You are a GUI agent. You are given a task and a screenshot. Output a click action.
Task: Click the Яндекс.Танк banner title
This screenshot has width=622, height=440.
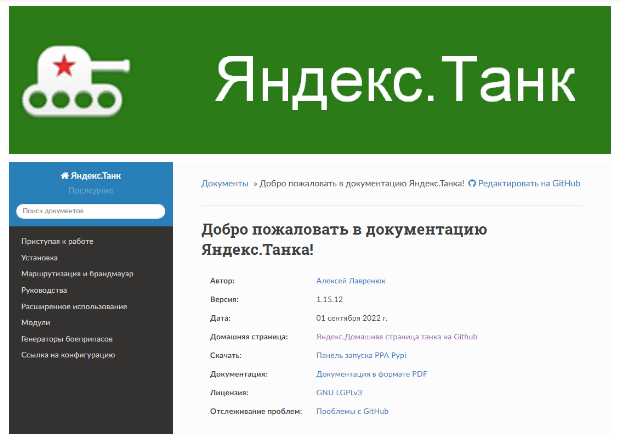395,81
